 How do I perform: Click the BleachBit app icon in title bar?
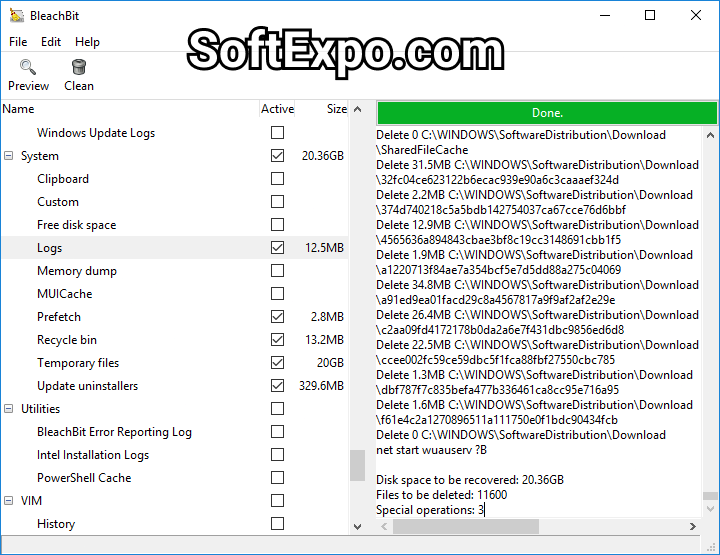click(17, 16)
